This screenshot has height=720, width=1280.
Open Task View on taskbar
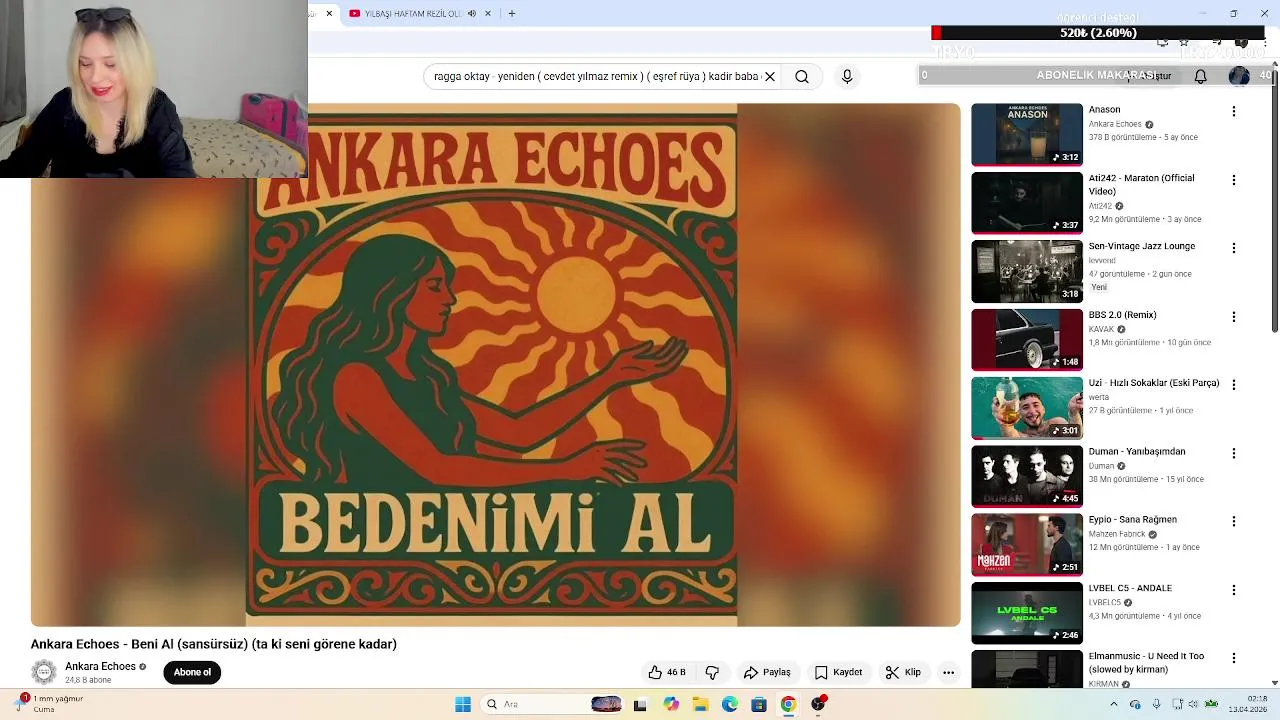click(640, 704)
